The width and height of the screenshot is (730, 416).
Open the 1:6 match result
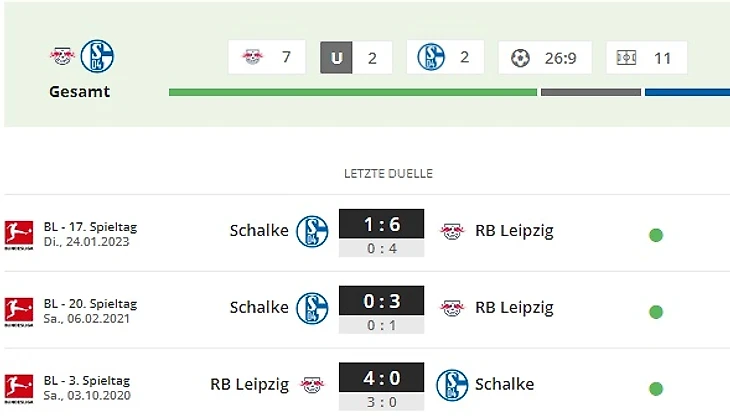[x=381, y=225]
